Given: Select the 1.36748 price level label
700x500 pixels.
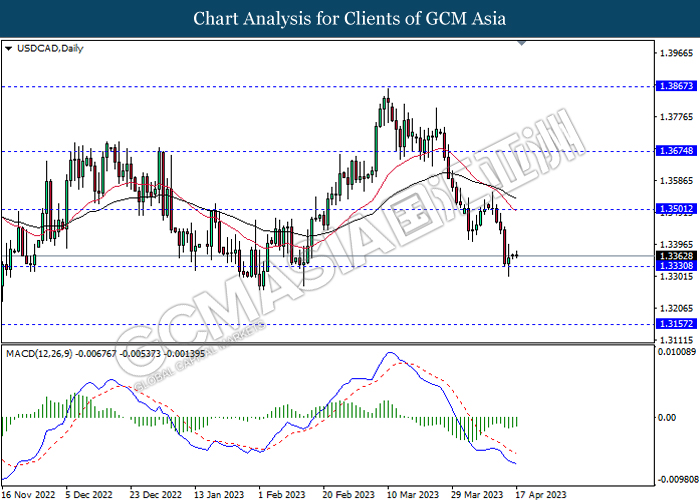Looking at the screenshot, I should [x=676, y=151].
